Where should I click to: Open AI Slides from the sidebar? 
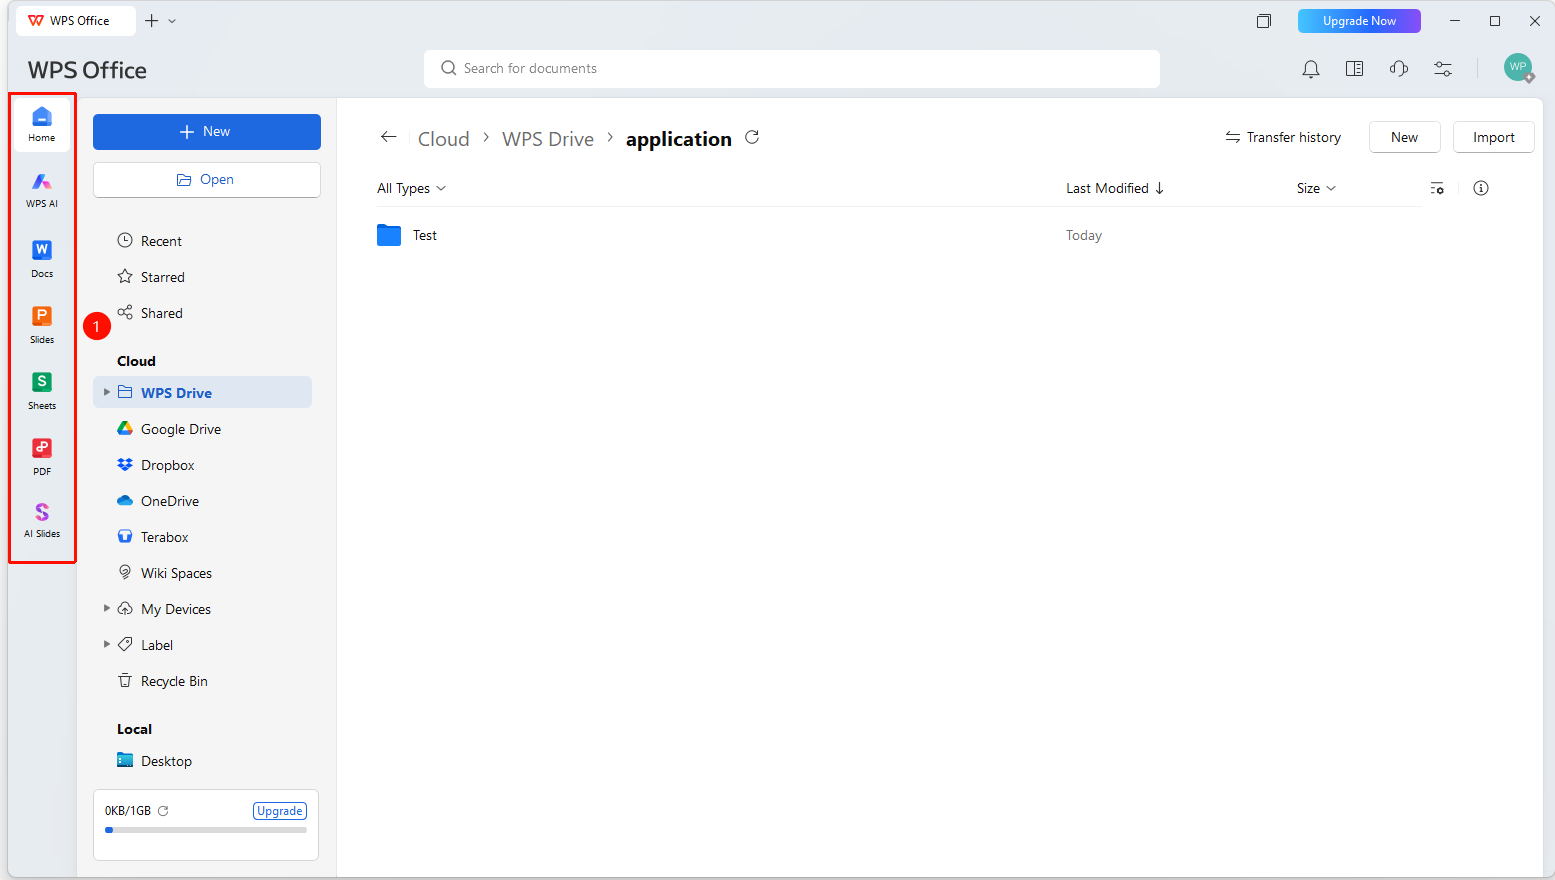click(x=42, y=520)
